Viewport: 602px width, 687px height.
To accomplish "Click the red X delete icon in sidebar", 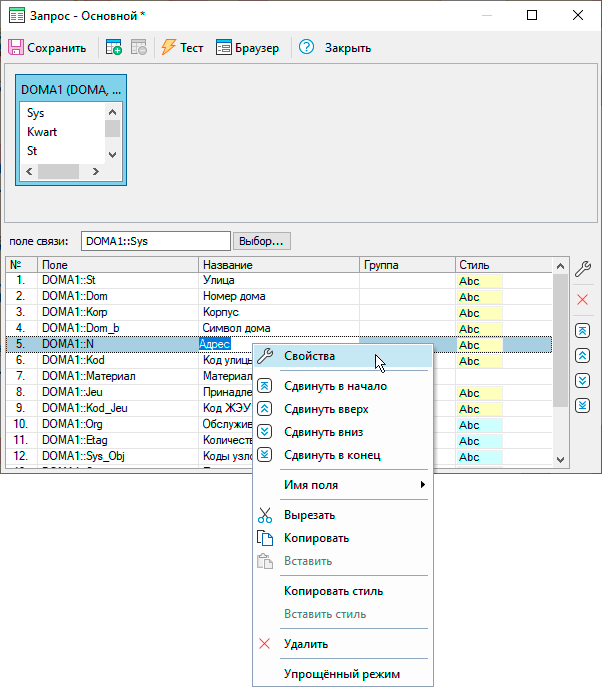I will 583,300.
